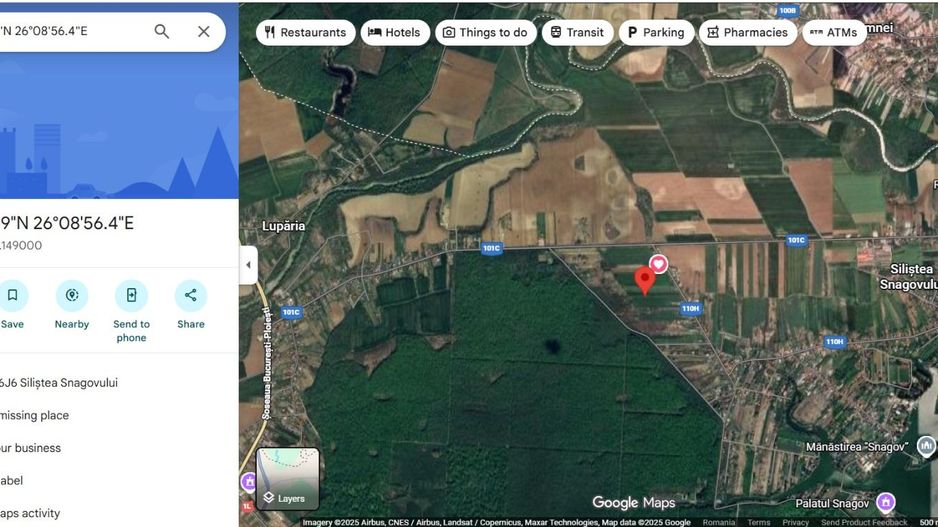Open the Layers map type thumbnail
The height and width of the screenshot is (527, 938).
click(x=288, y=479)
